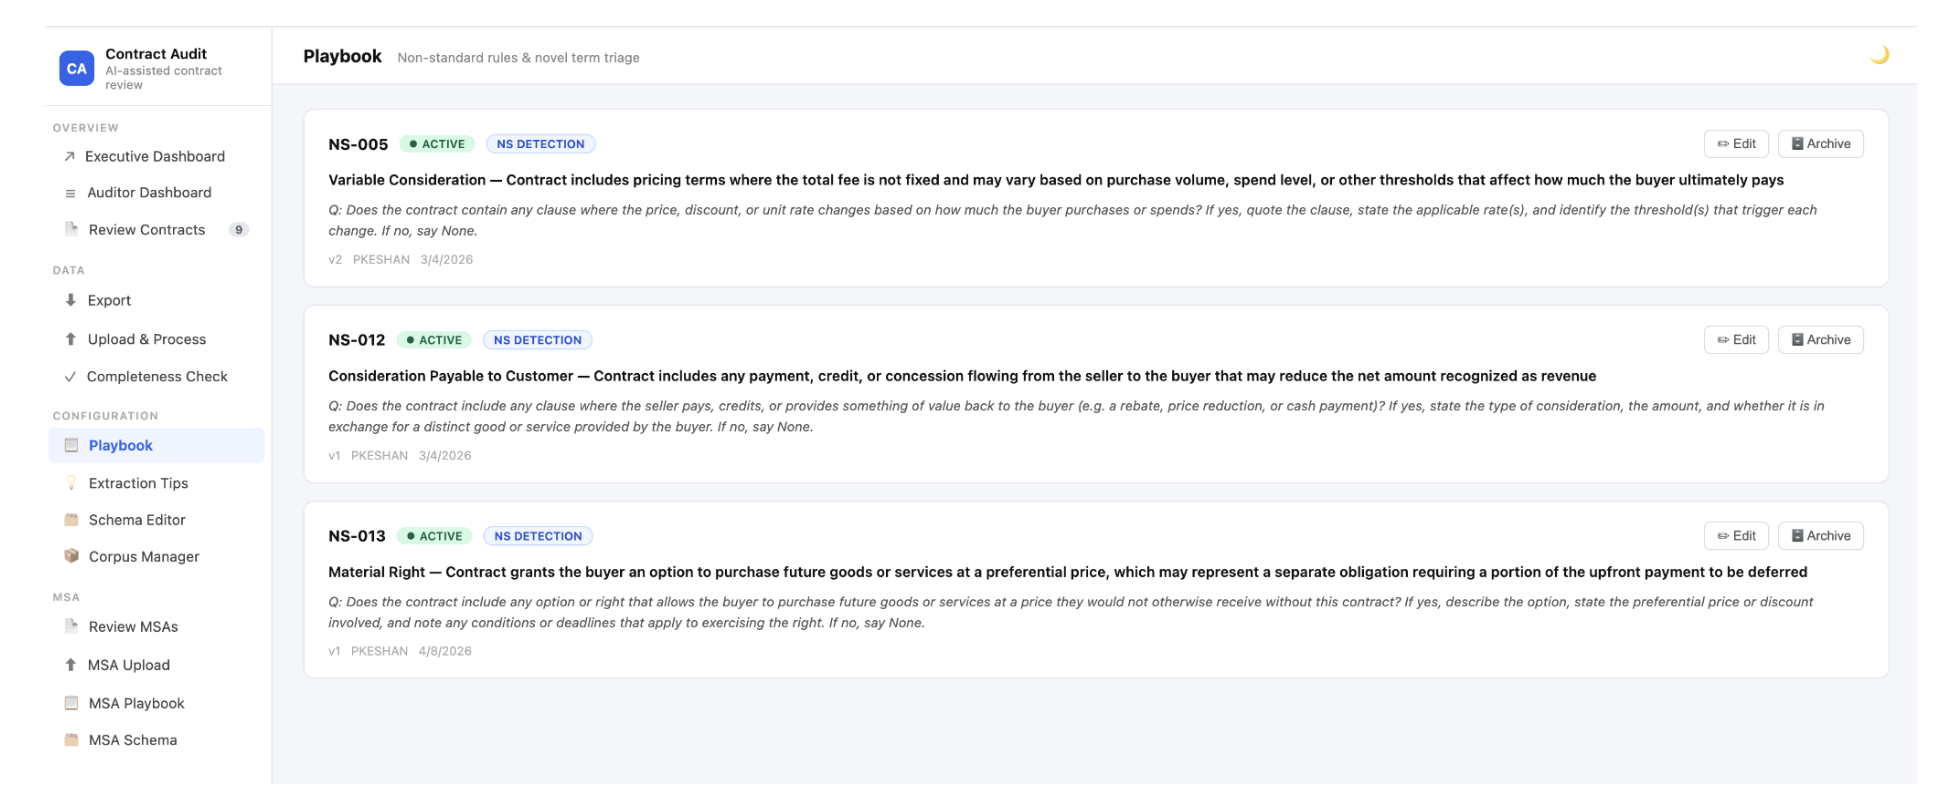
Task: Archive the NS-005 rule
Action: point(1820,144)
